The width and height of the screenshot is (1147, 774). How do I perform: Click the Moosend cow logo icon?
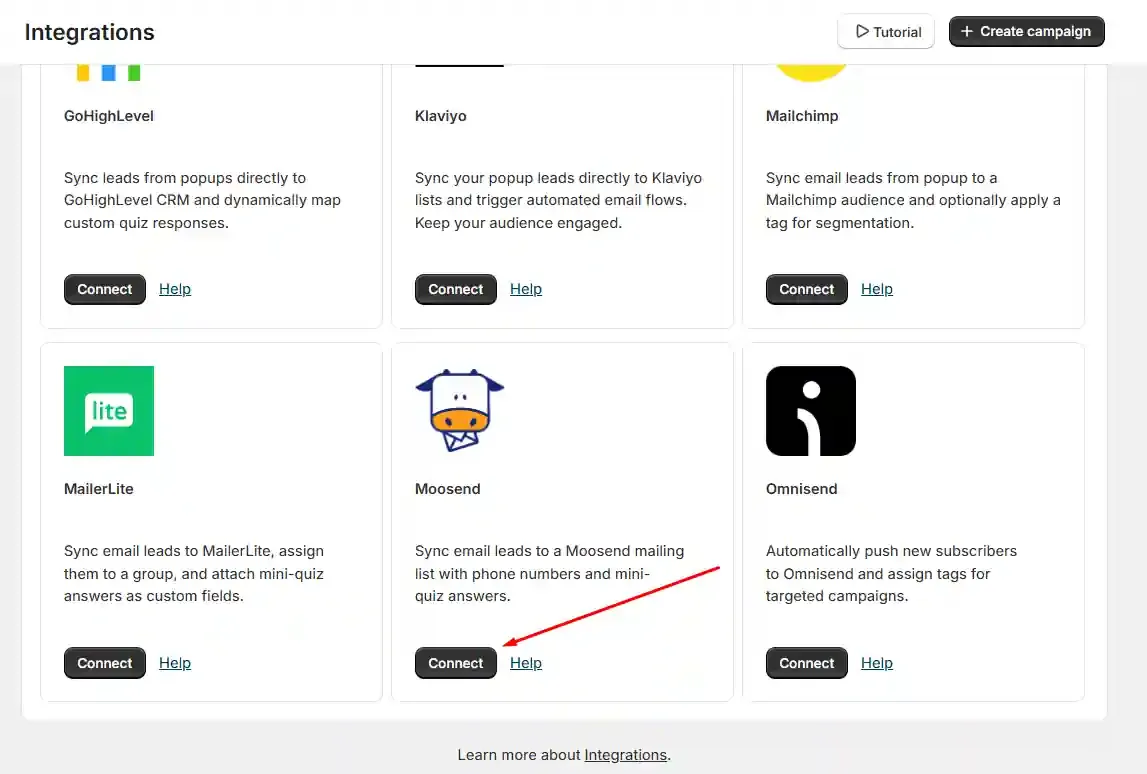point(459,410)
